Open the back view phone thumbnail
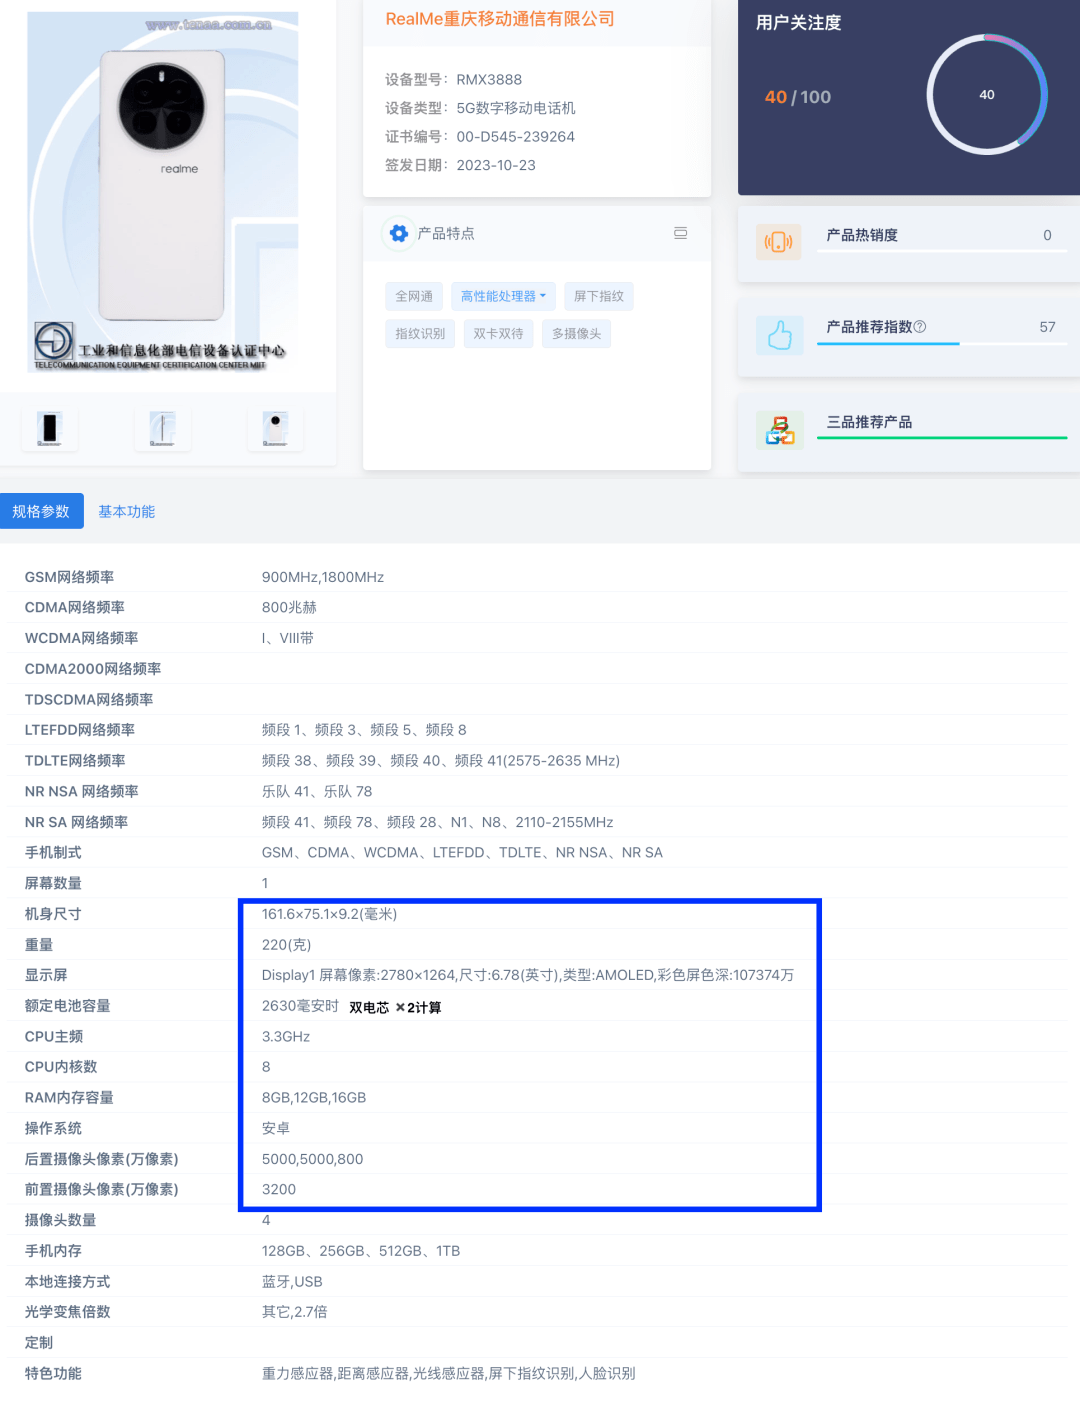This screenshot has height=1408, width=1080. click(x=275, y=428)
